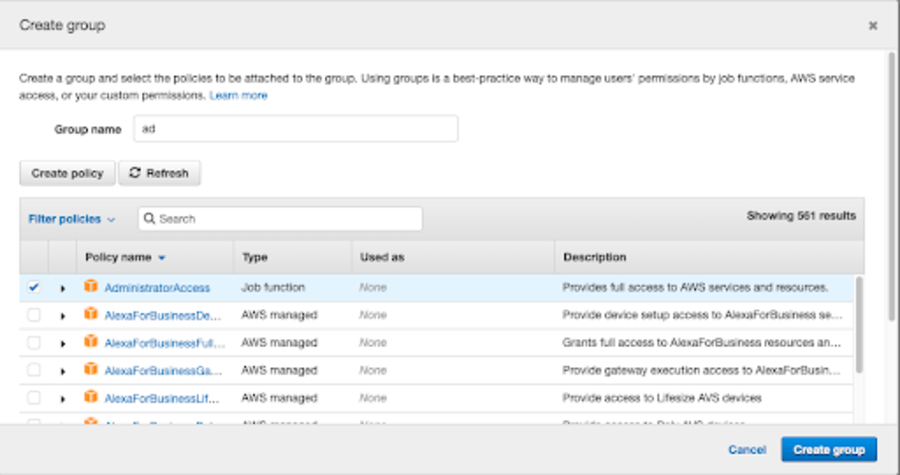This screenshot has height=475, width=900.
Task: Click 'Provide device setup access' description
Action: coord(702,315)
